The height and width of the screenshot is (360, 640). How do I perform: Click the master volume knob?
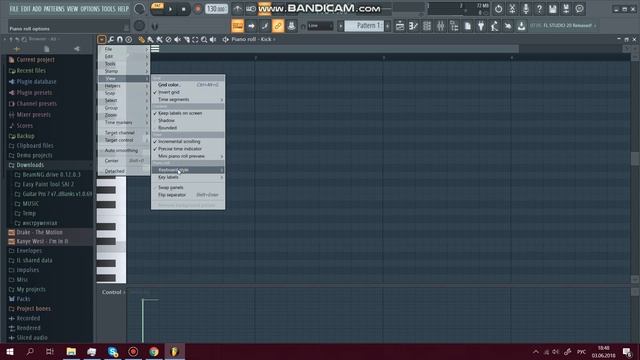[139, 9]
